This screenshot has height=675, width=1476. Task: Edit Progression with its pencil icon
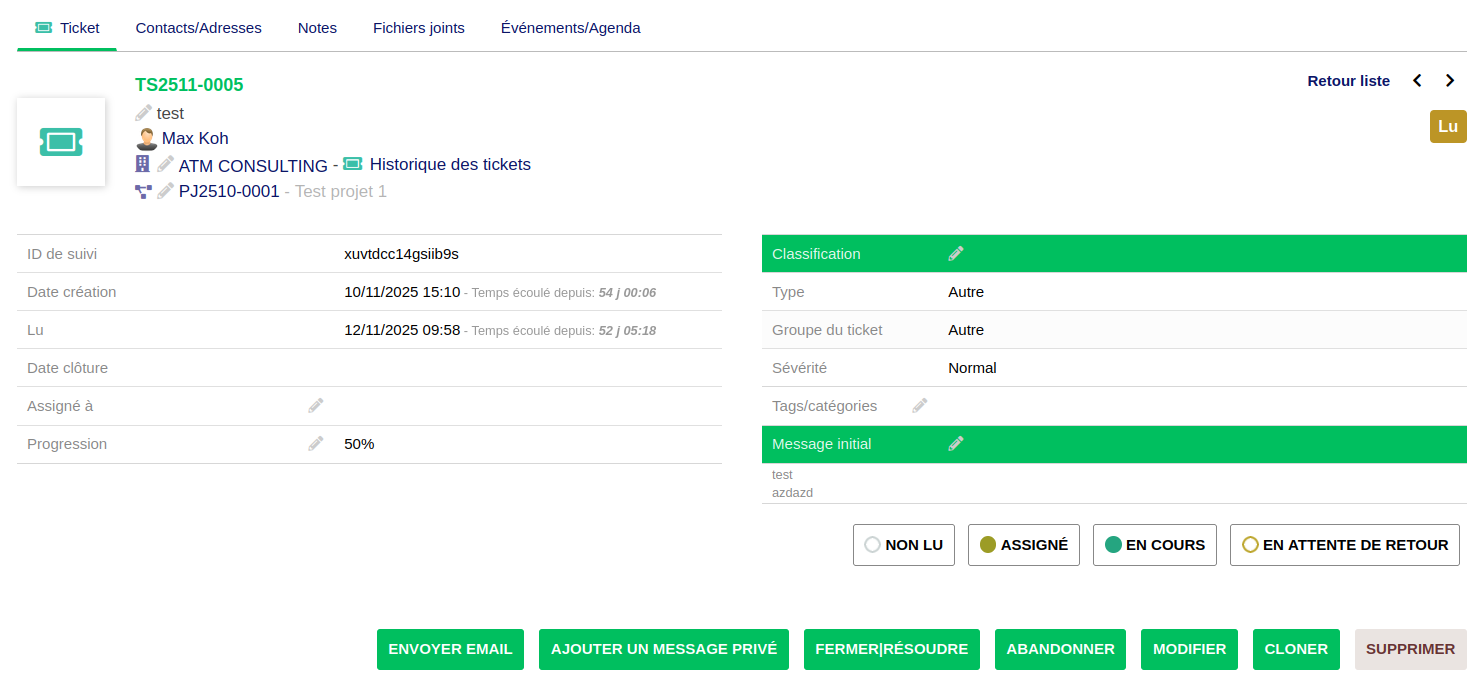point(316,444)
